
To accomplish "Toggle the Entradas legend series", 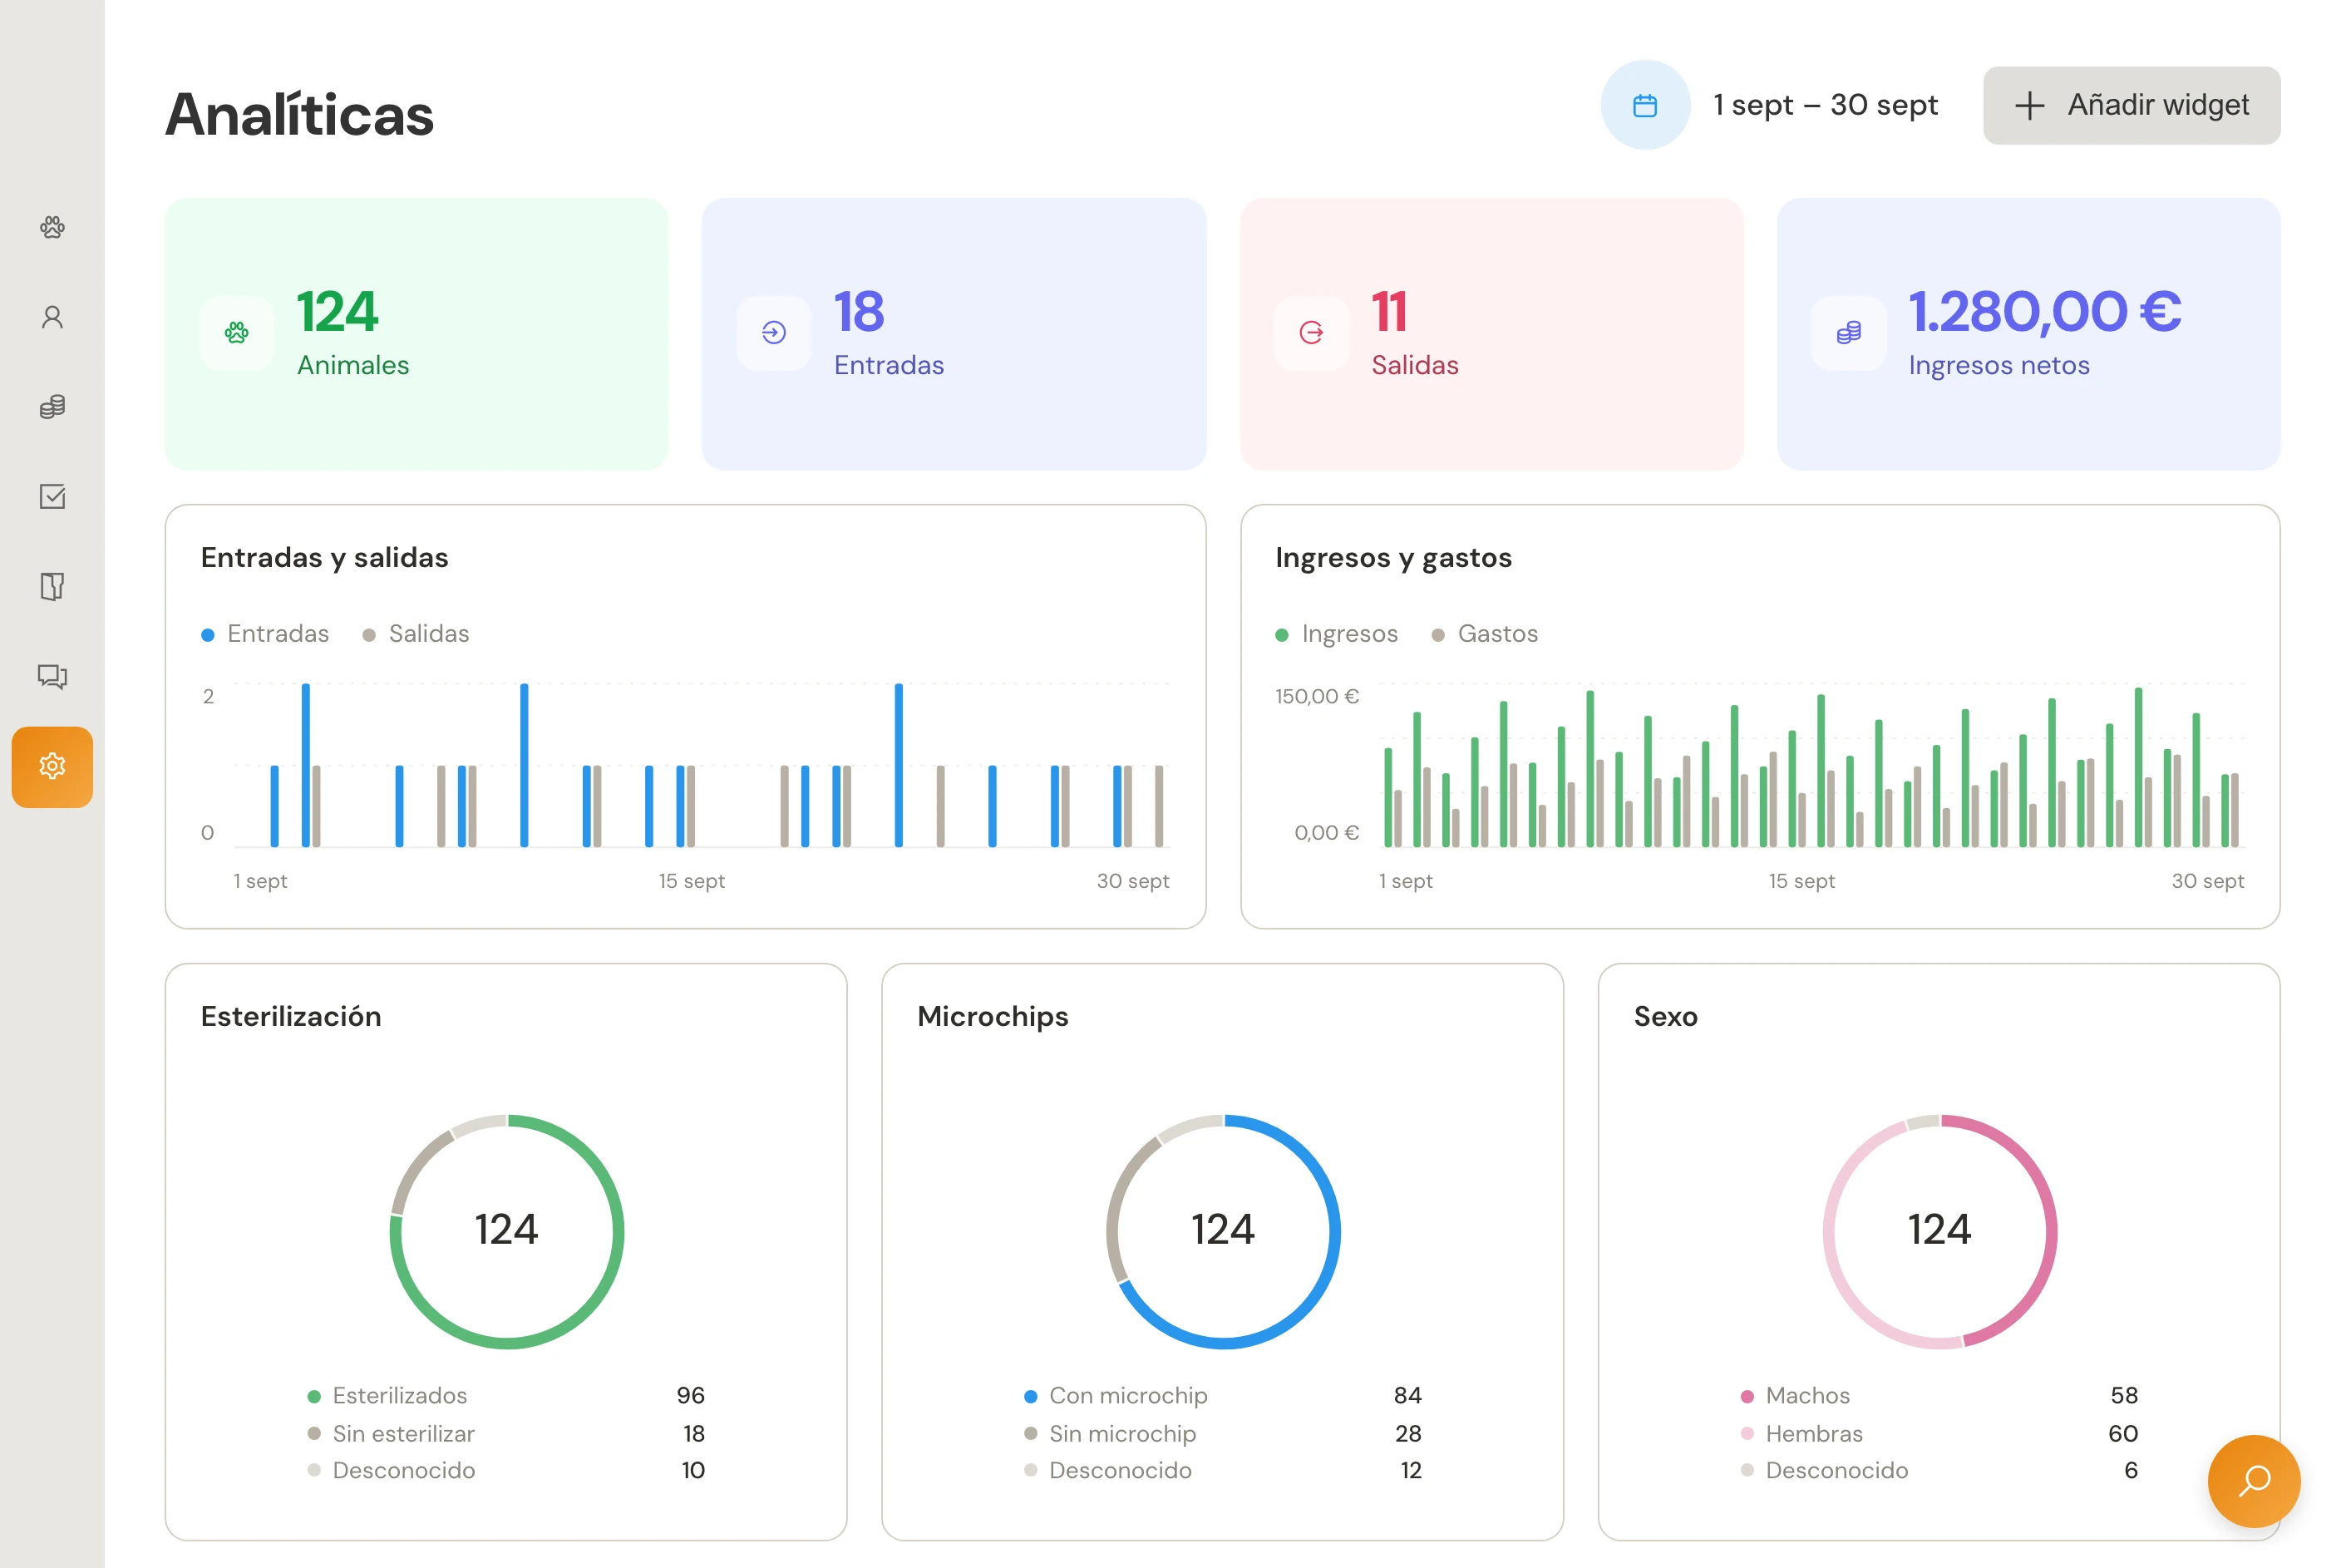I will tap(265, 634).
